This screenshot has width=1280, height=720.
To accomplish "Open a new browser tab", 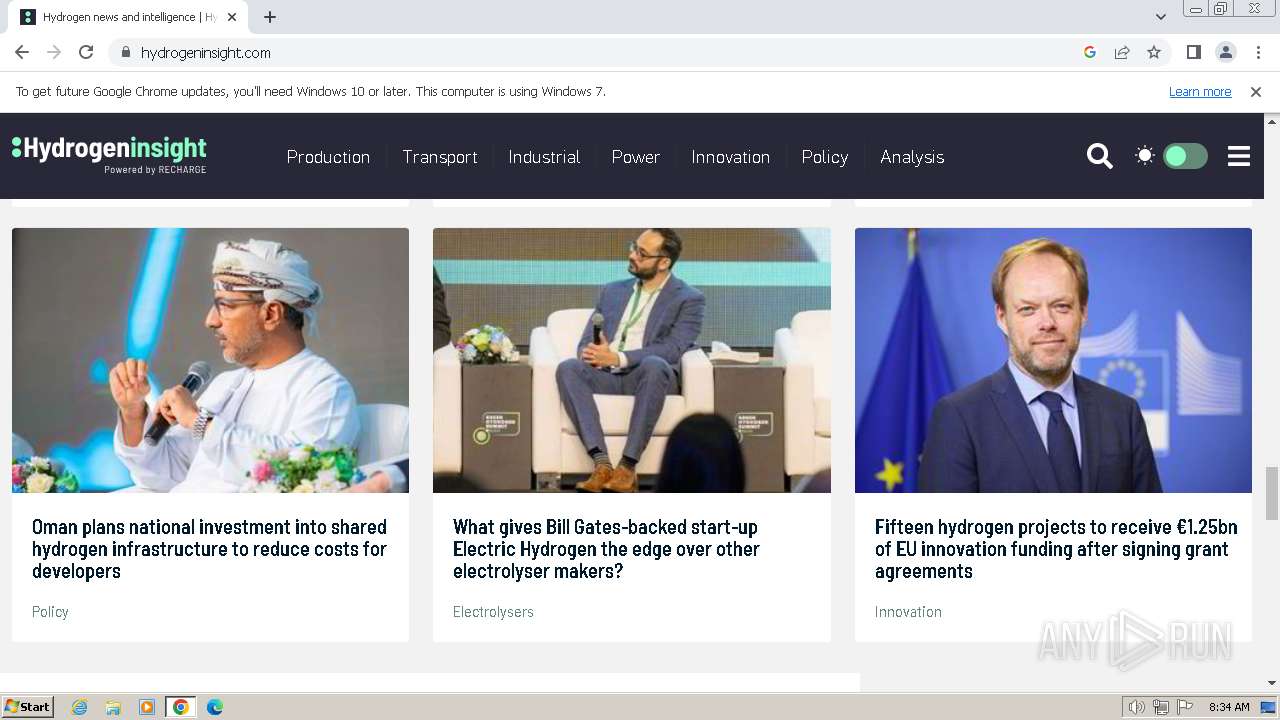I will [x=270, y=17].
